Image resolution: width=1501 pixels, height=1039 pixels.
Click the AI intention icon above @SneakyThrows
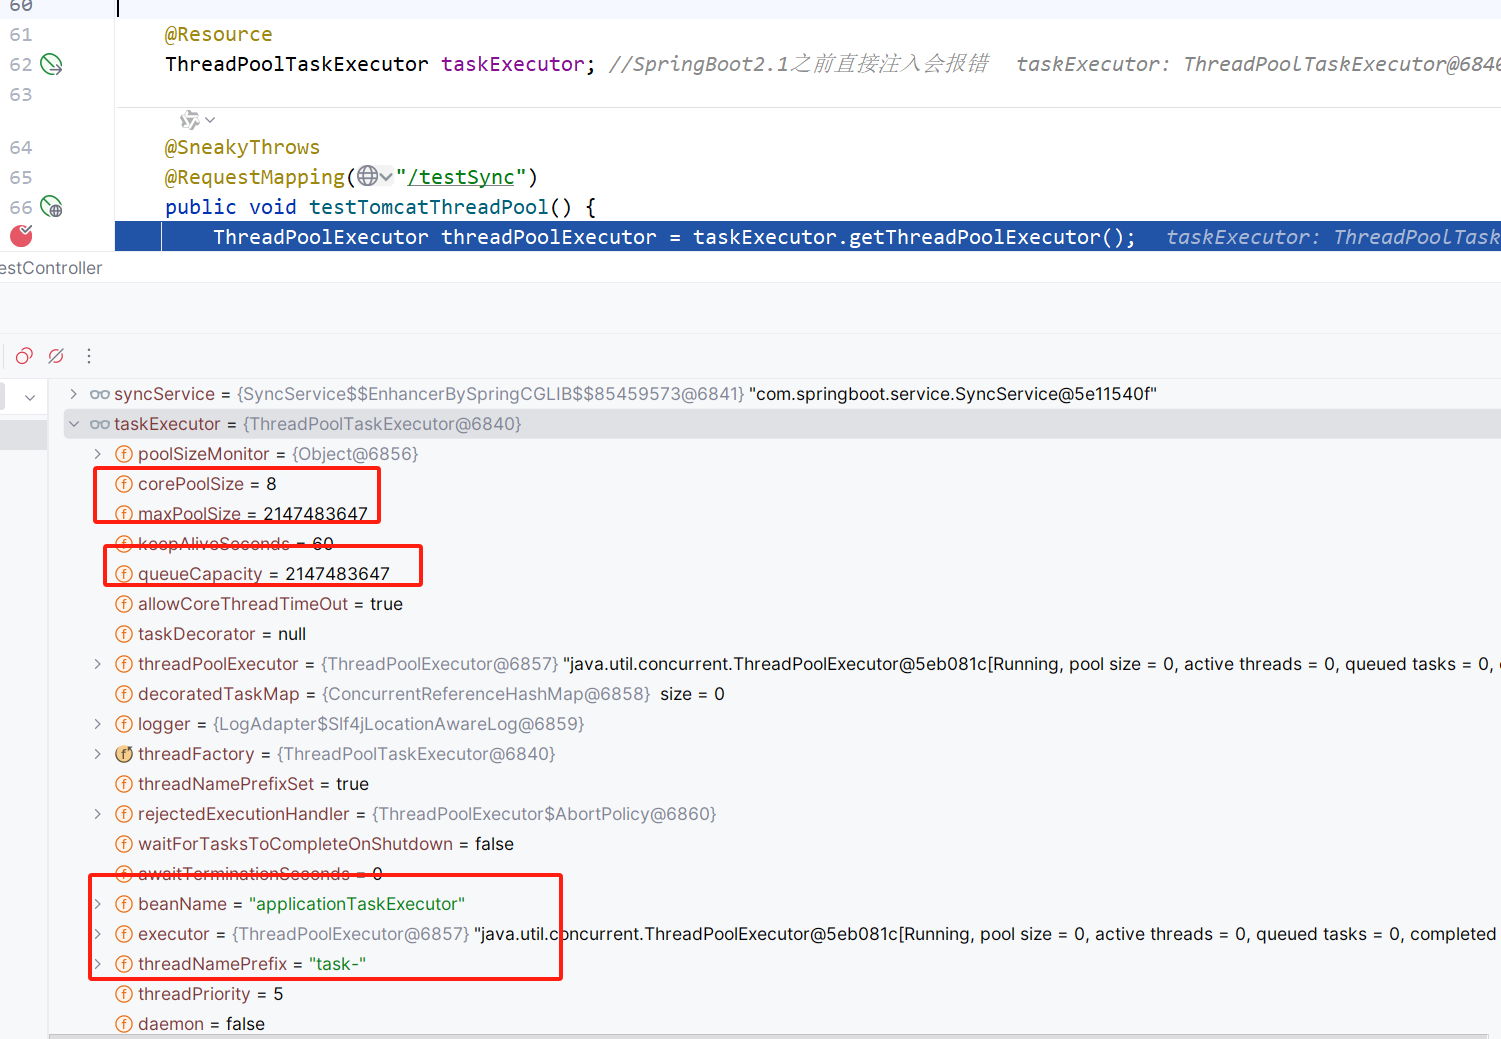[188, 120]
